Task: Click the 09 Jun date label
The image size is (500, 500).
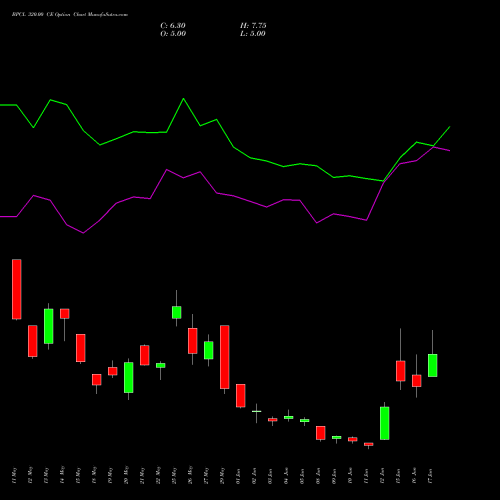Action: tap(334, 476)
